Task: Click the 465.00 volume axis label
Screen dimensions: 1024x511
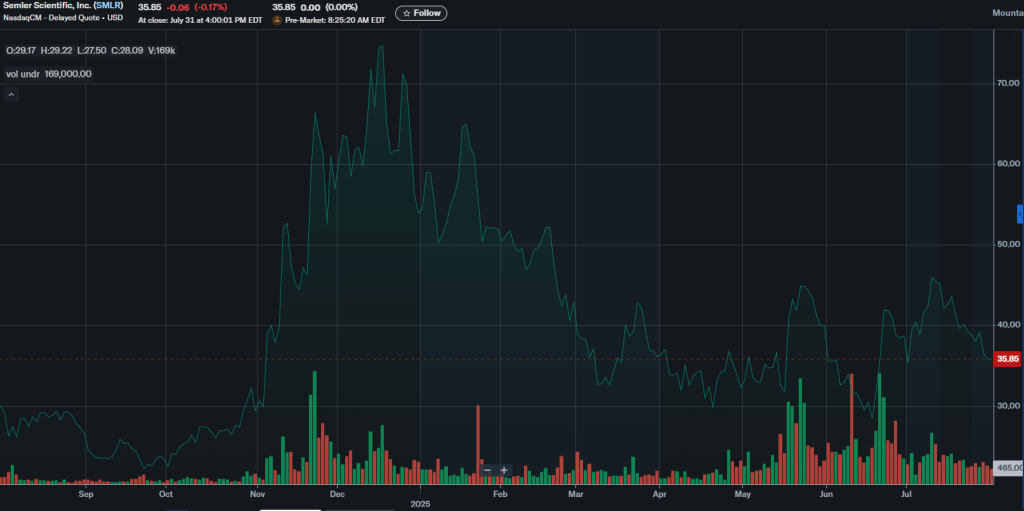Action: point(1008,468)
